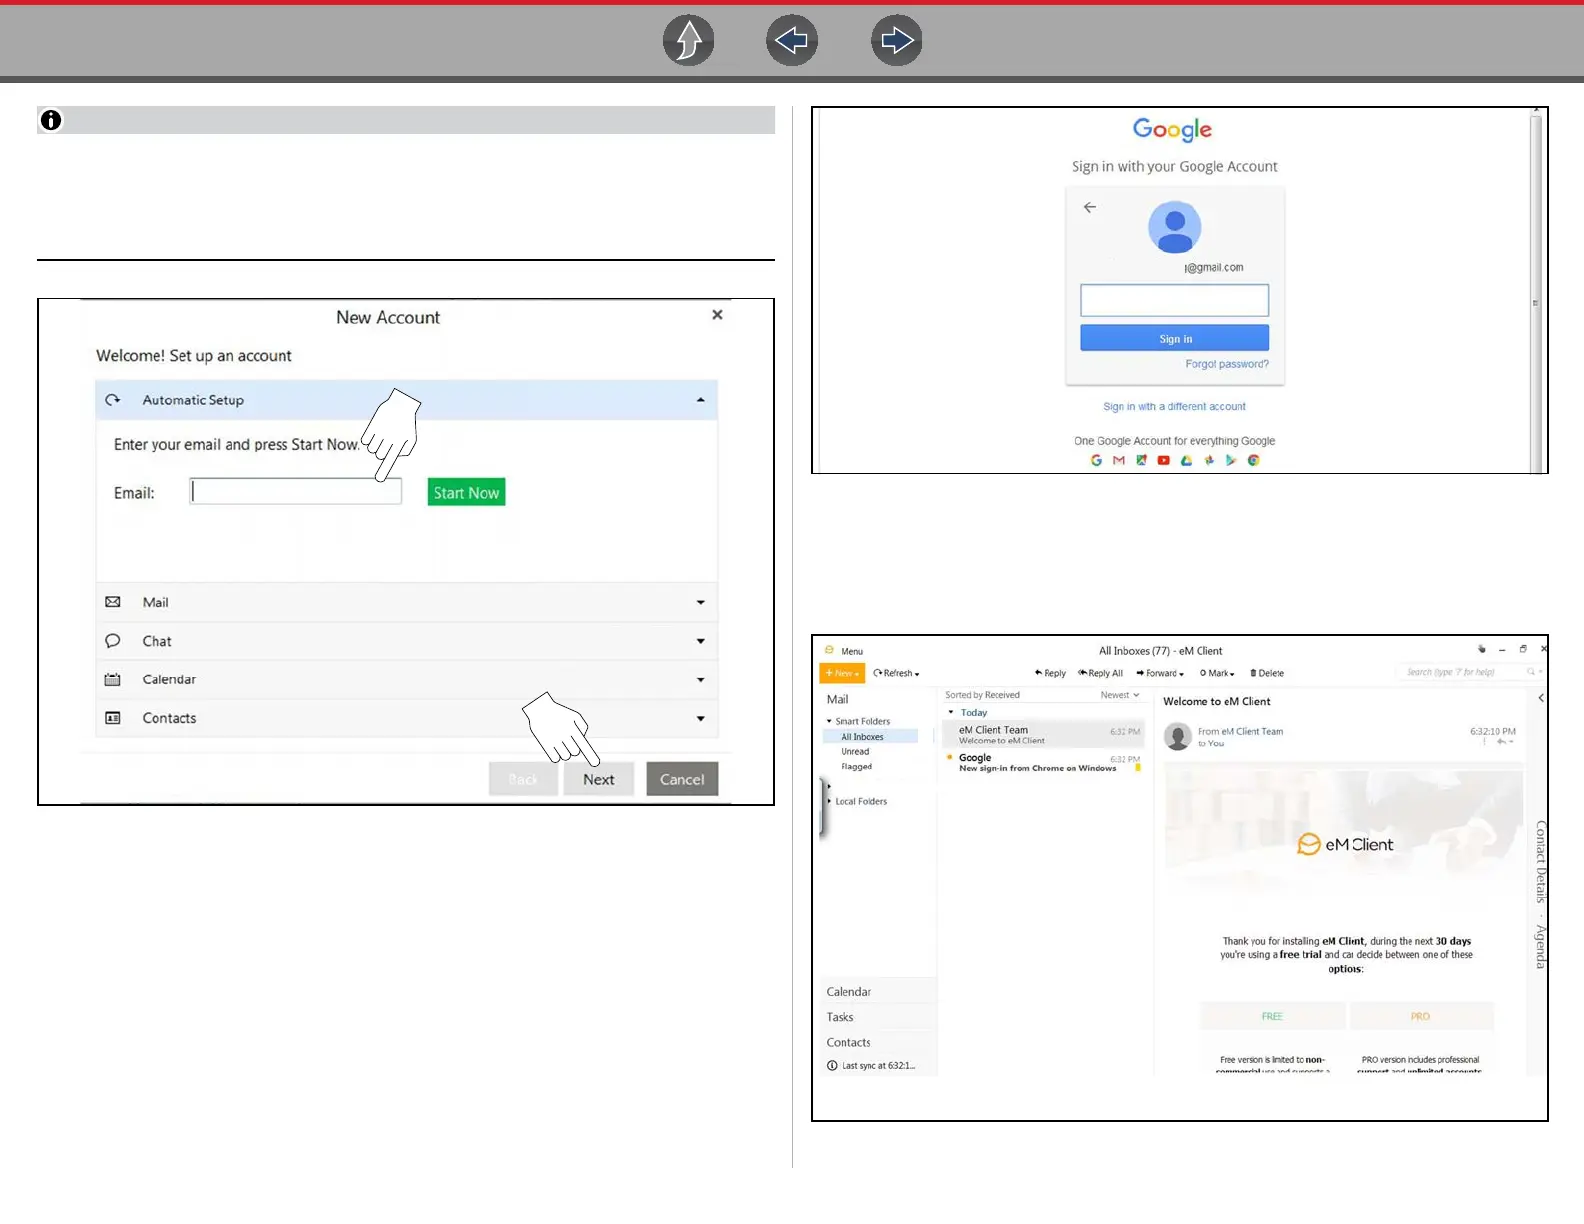This screenshot has height=1224, width=1584.
Task: Click the Google Drive service icon
Action: [1186, 461]
